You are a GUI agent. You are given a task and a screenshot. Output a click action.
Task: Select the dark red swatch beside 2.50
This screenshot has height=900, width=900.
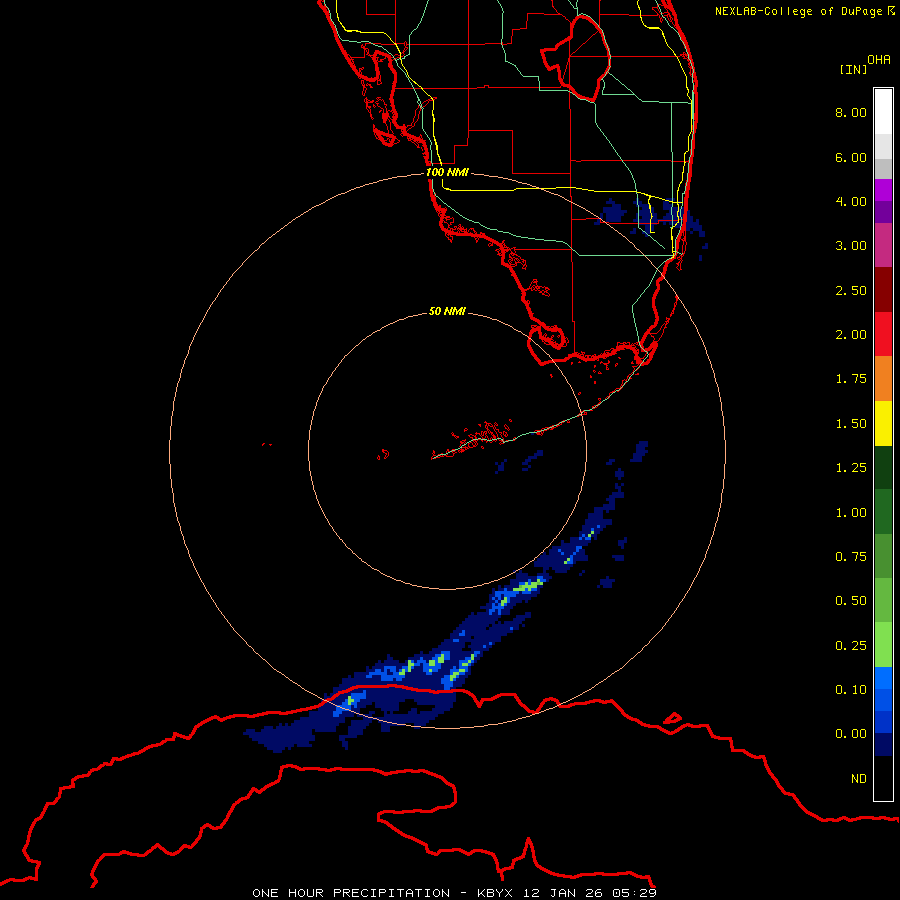(x=883, y=290)
